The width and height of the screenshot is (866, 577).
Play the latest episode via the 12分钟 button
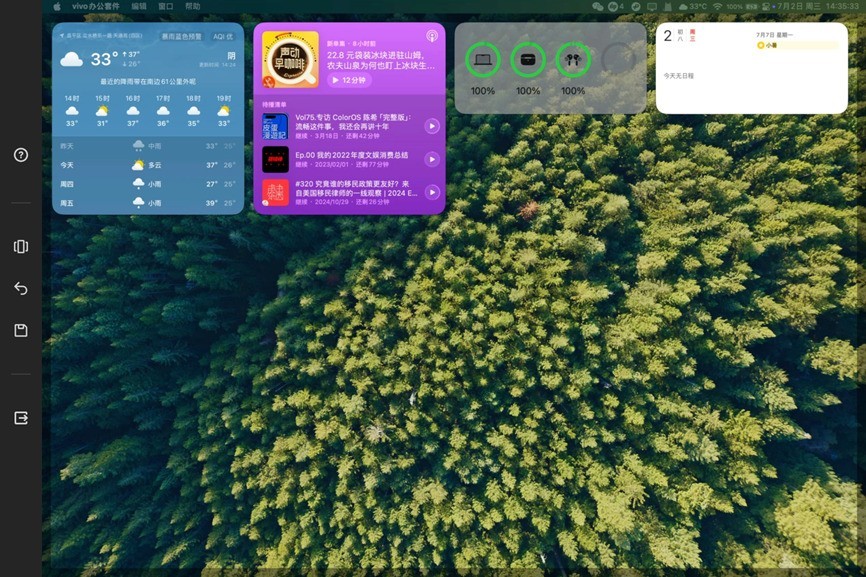point(348,80)
